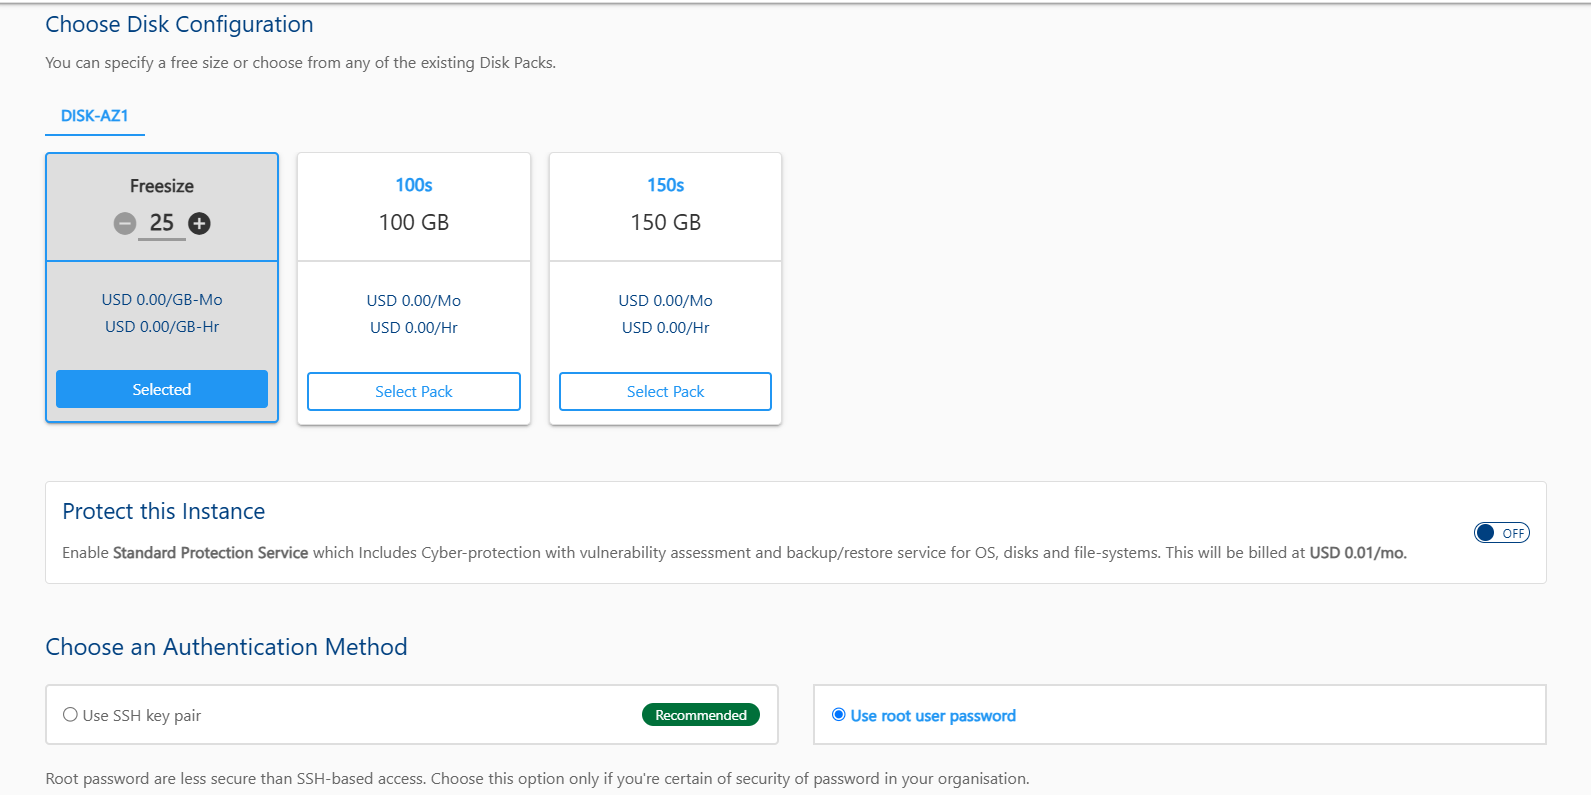
Task: Click USD 0.00/GB-Hr price text
Action: click(x=162, y=326)
